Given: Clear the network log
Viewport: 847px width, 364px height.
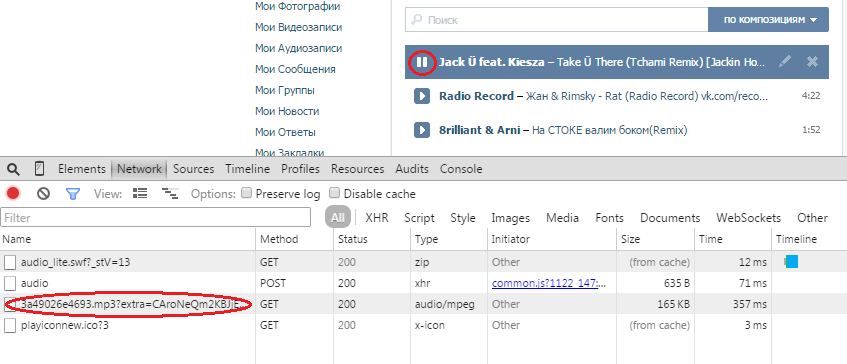Looking at the screenshot, I should [43, 193].
